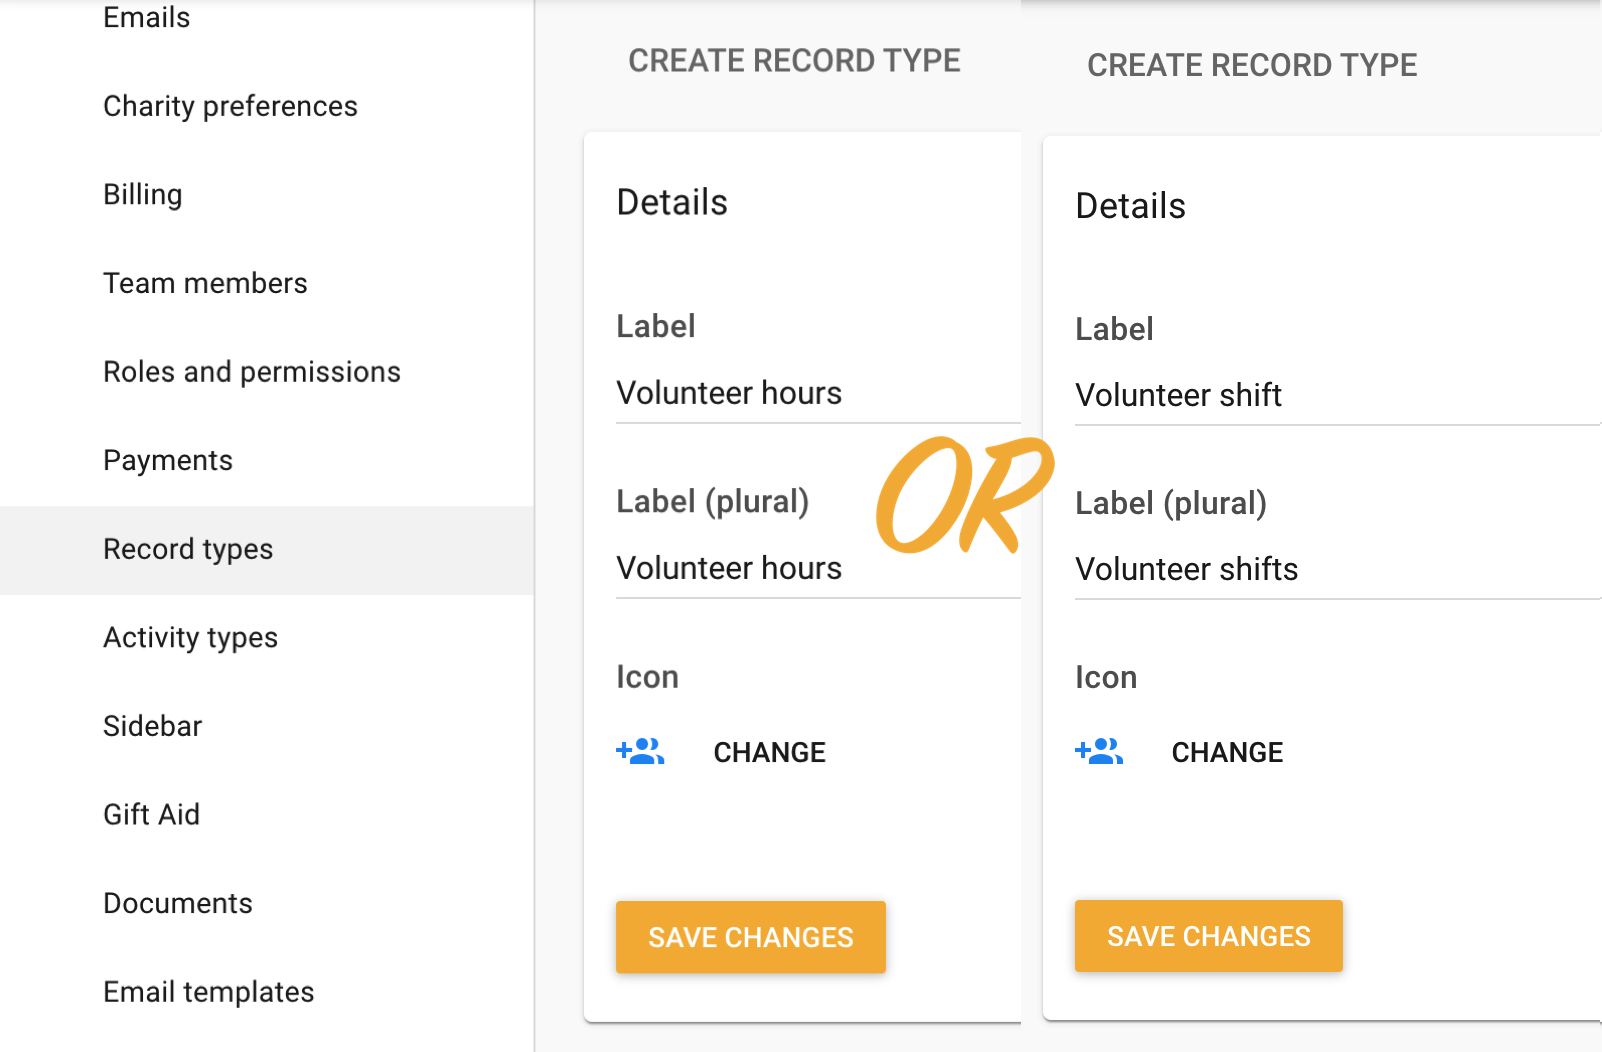Image resolution: width=1602 pixels, height=1052 pixels.
Task: Edit the plural label field with Volunteer hours
Action: coord(818,569)
